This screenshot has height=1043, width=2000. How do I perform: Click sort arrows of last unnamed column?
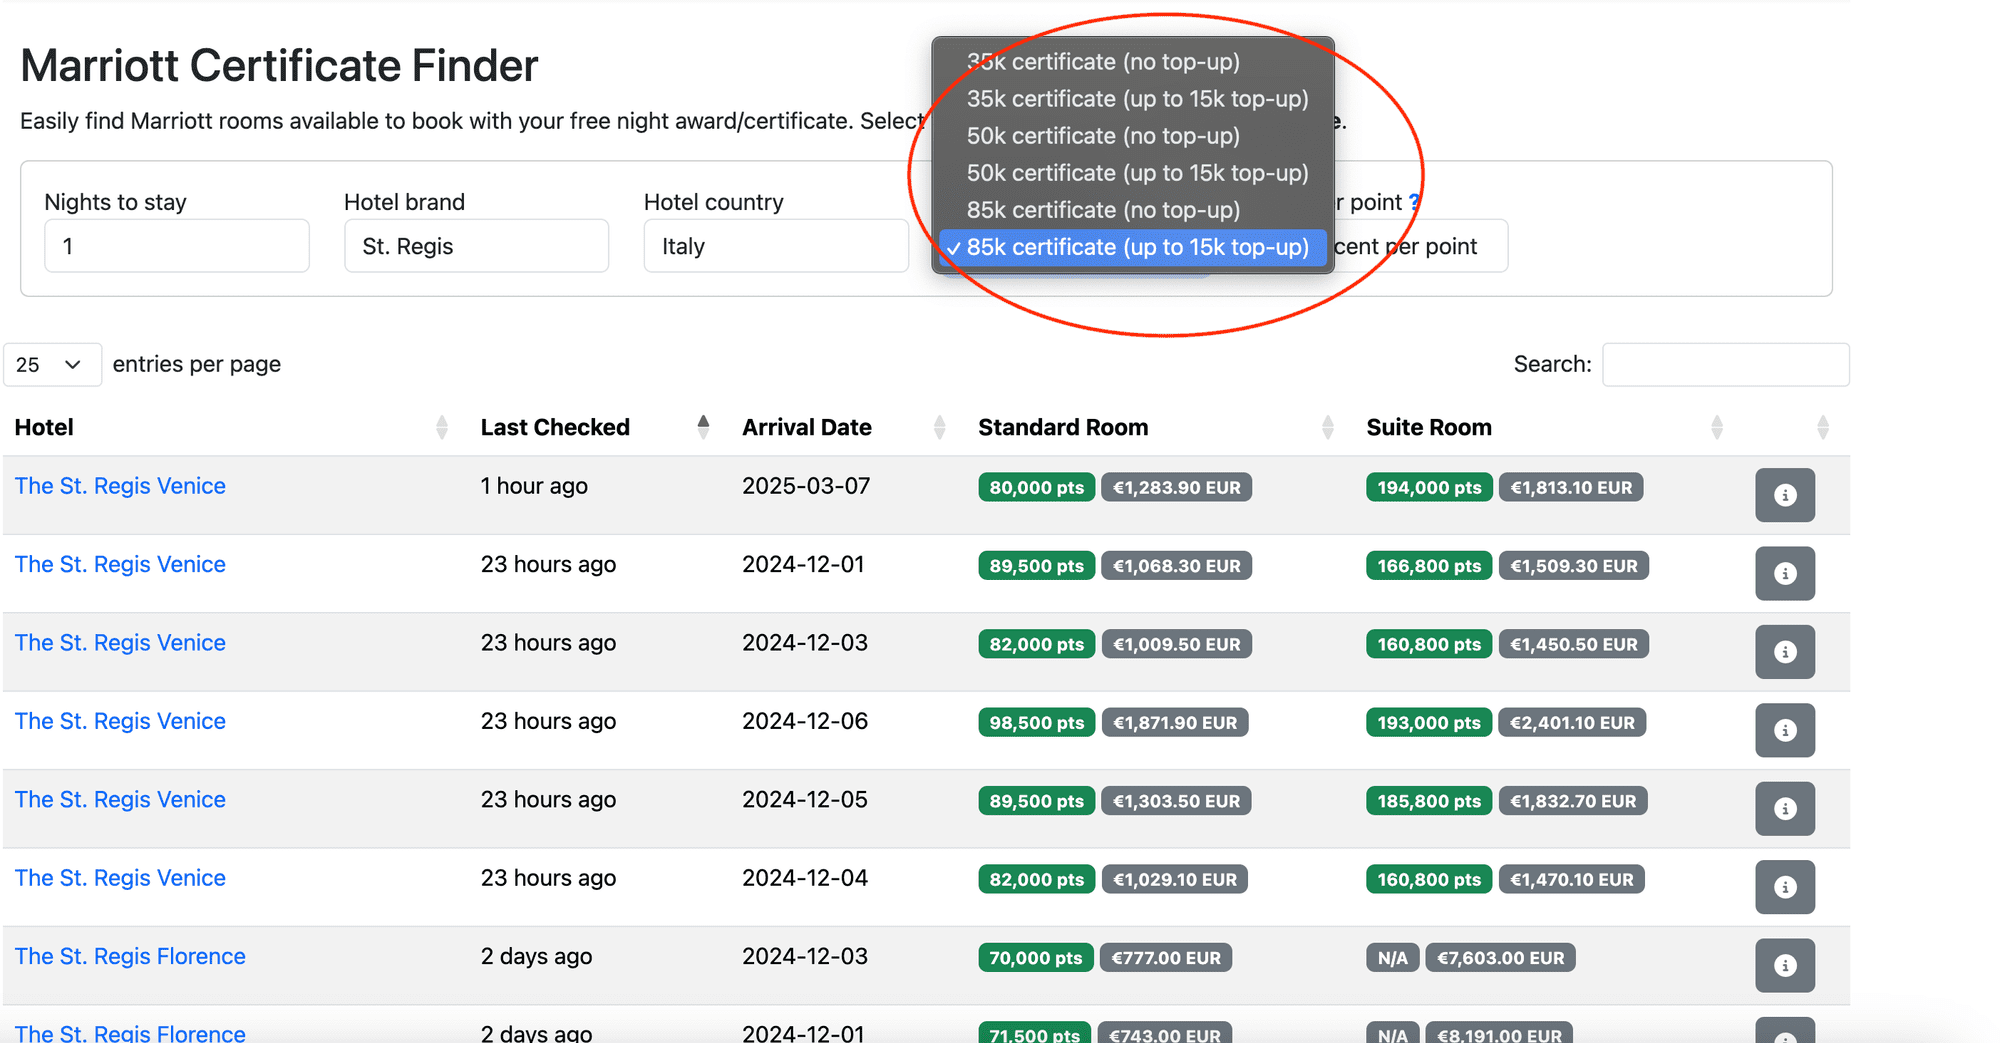coord(1822,427)
